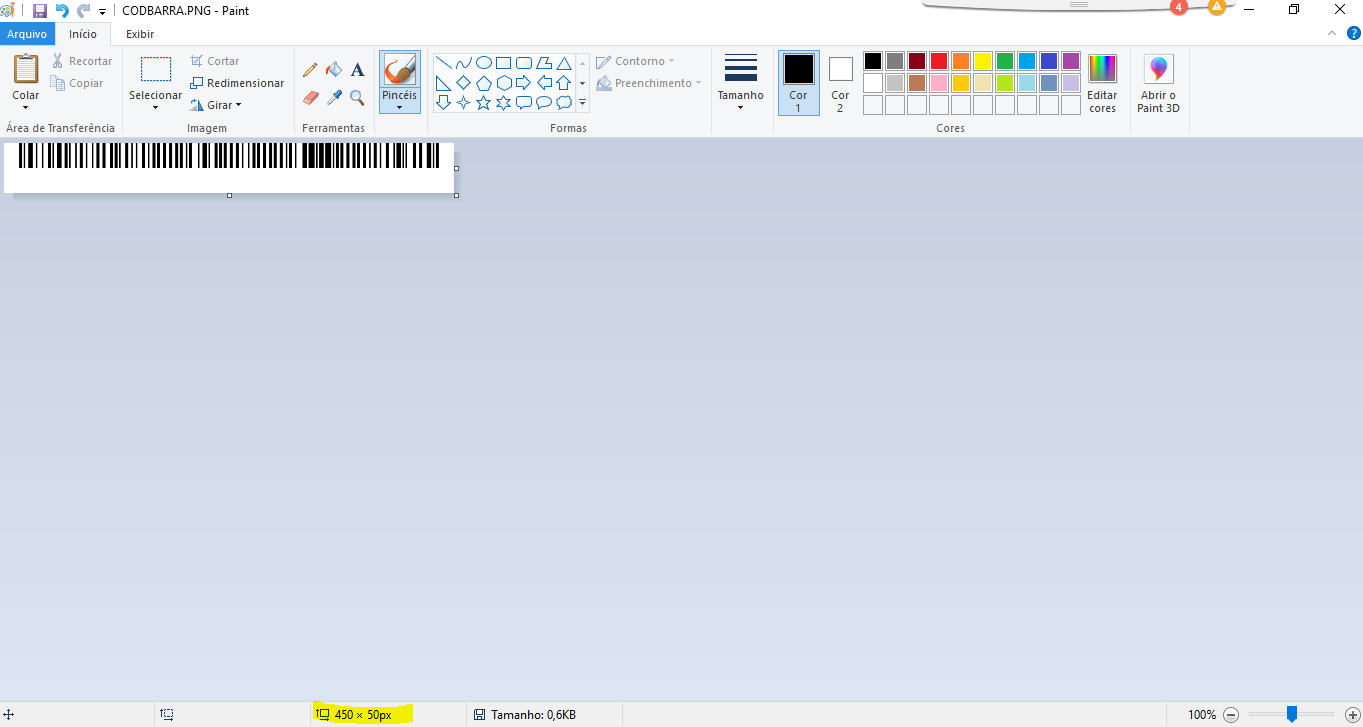Select the Color picker eyedropper tool
Image resolution: width=1363 pixels, height=727 pixels.
click(x=334, y=98)
